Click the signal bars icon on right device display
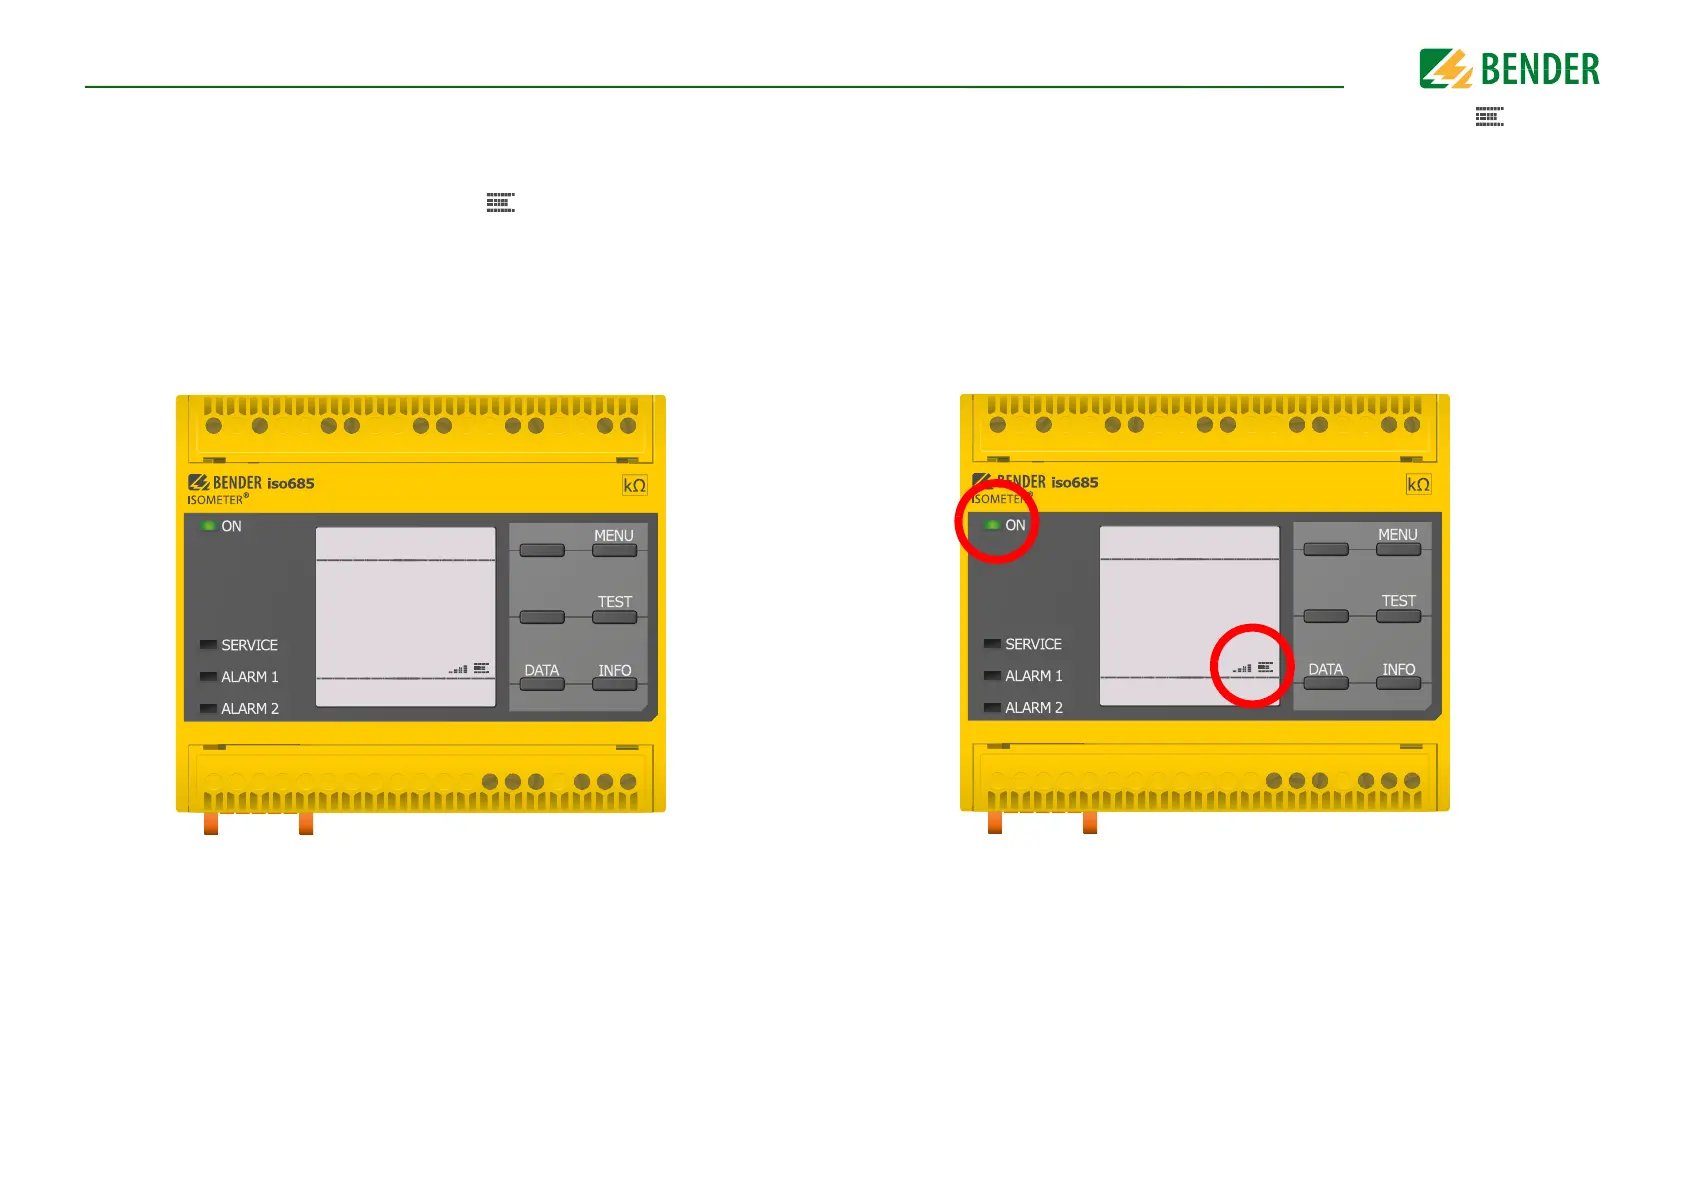The width and height of the screenshot is (1684, 1190). click(x=1242, y=668)
